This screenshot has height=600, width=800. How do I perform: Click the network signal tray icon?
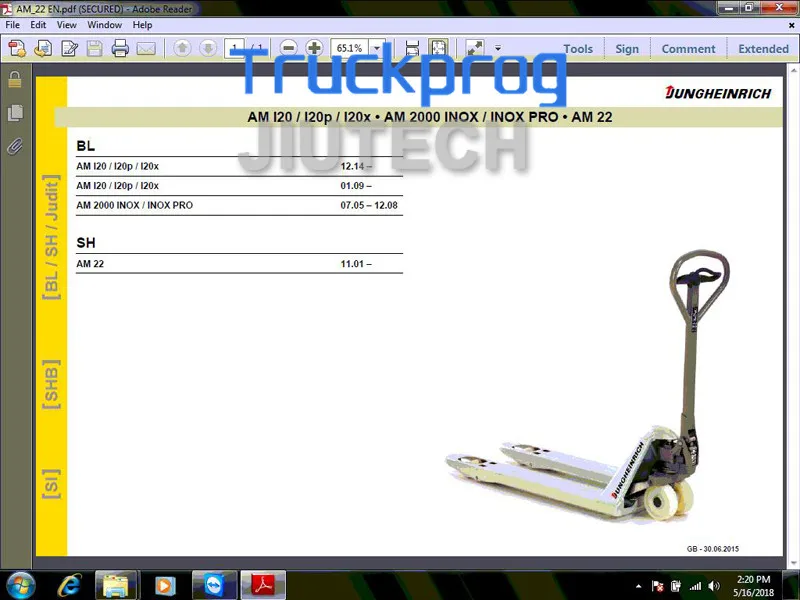(694, 586)
